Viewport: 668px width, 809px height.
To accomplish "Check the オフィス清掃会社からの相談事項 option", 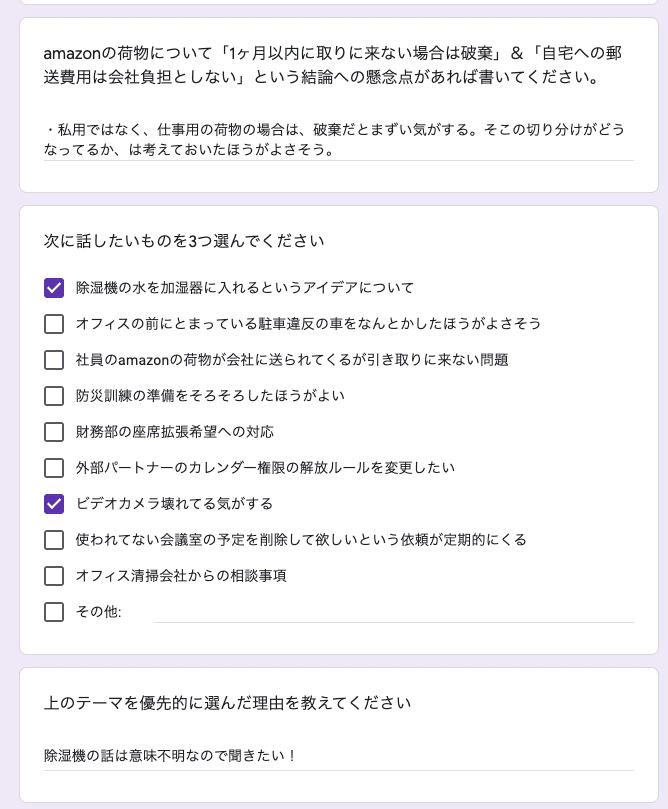I will pyautogui.click(x=54, y=575).
